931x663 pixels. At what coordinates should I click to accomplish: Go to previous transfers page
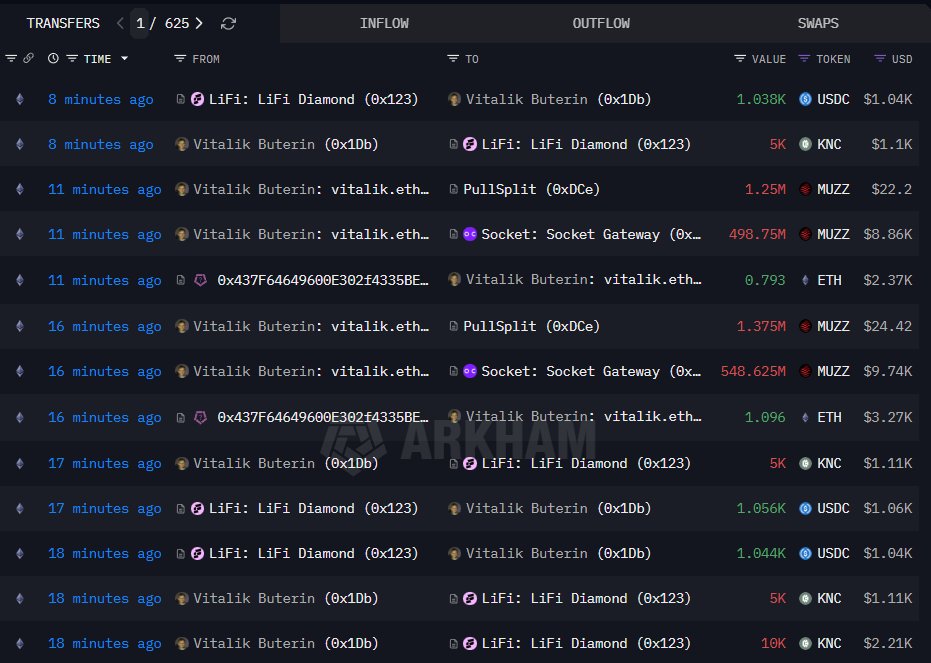121,23
